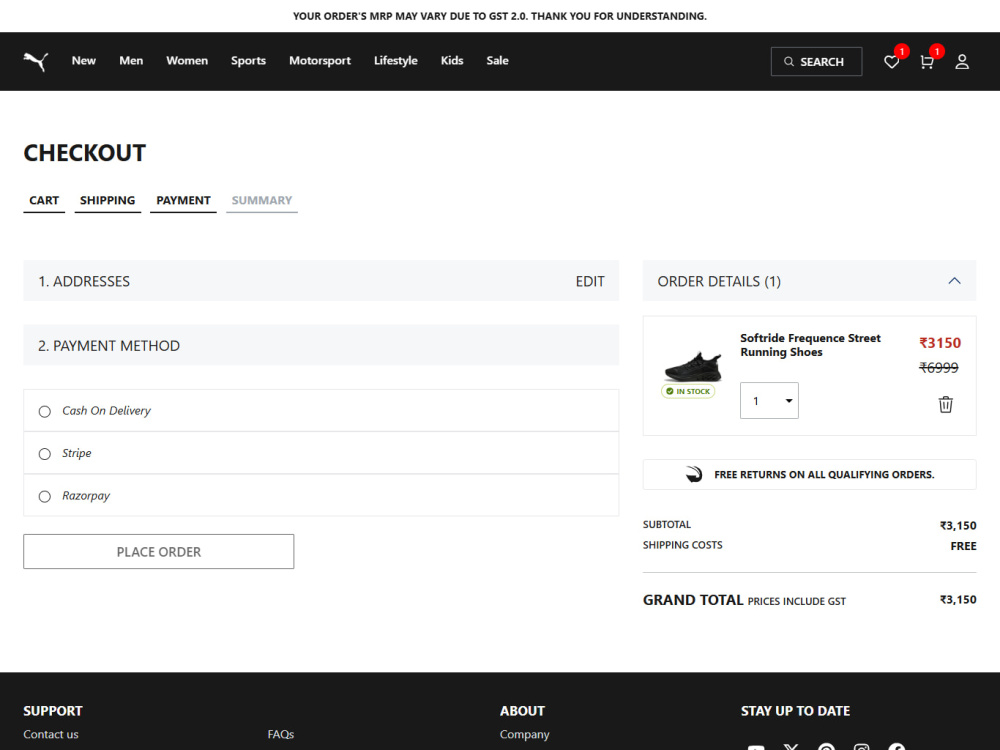The image size is (1000, 750).
Task: Open the FAQs footer link
Action: click(x=281, y=734)
